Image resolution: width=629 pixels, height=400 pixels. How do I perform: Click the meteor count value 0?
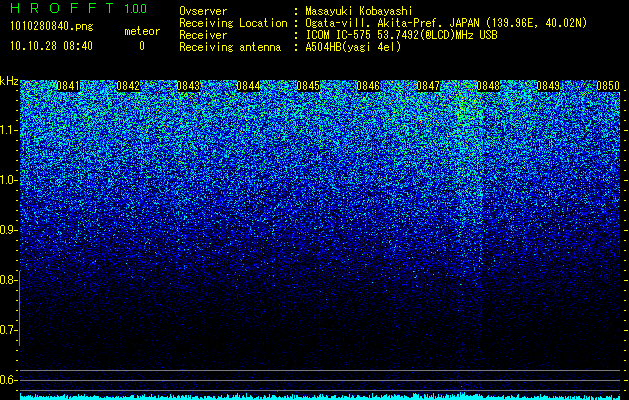pyautogui.click(x=142, y=46)
